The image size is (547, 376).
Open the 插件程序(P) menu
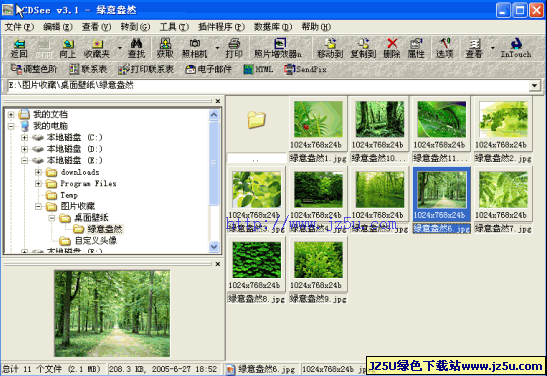pos(221,27)
